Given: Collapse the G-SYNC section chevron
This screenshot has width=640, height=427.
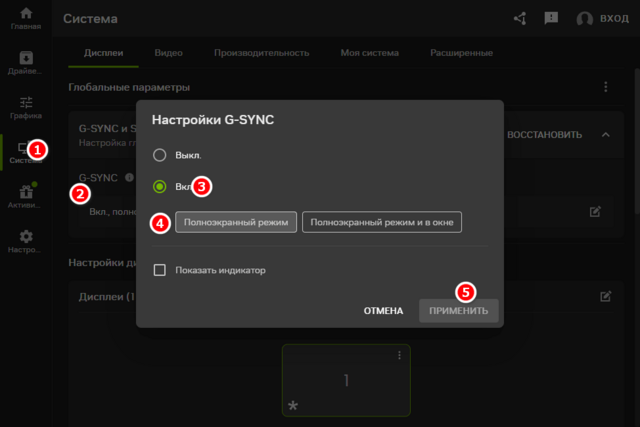Looking at the screenshot, I should pos(606,135).
